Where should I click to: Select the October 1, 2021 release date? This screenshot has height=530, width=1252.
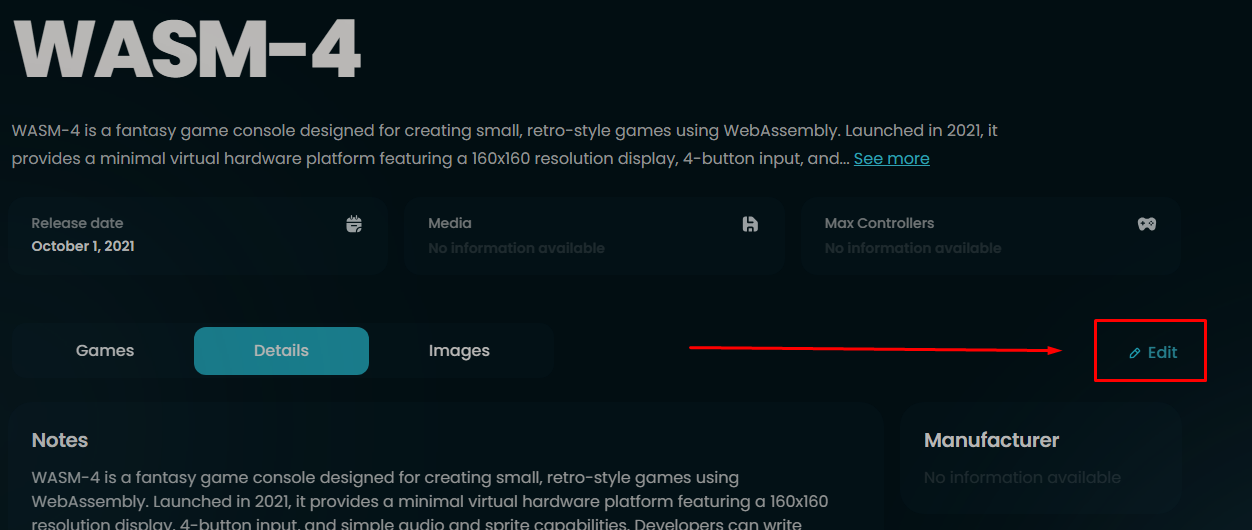83,246
